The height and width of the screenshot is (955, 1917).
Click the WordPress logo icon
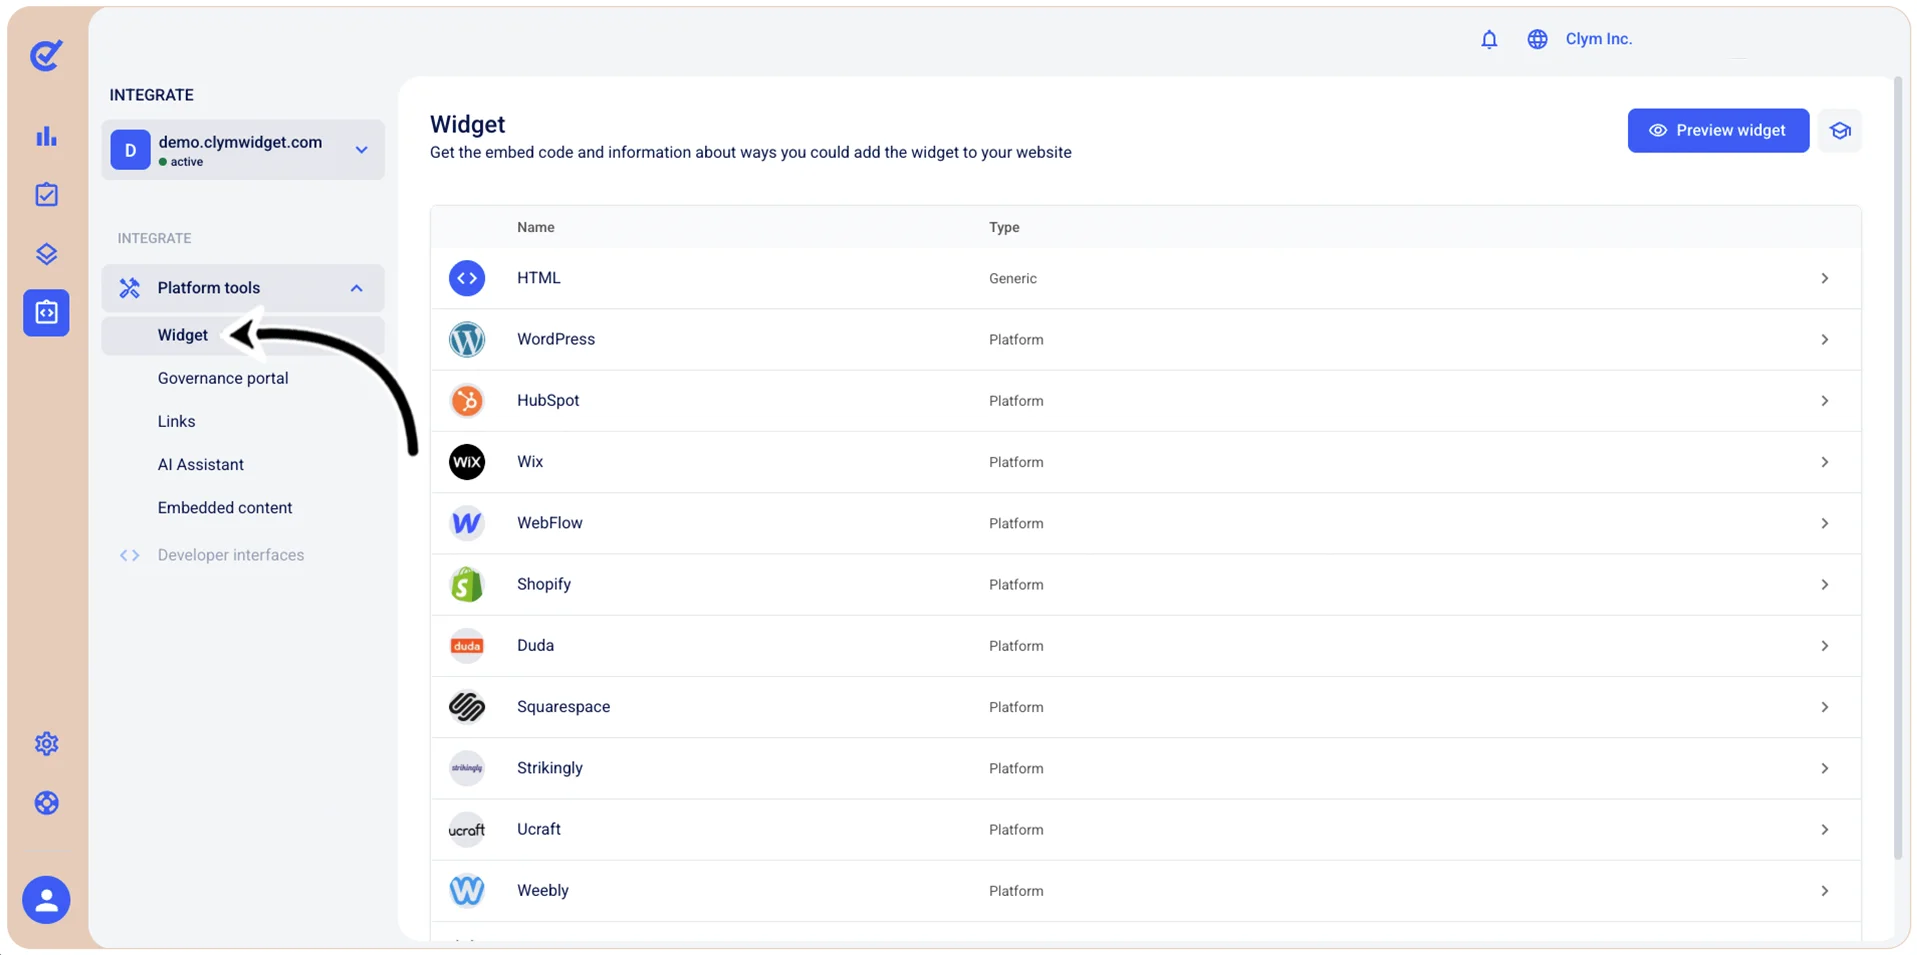[467, 340]
